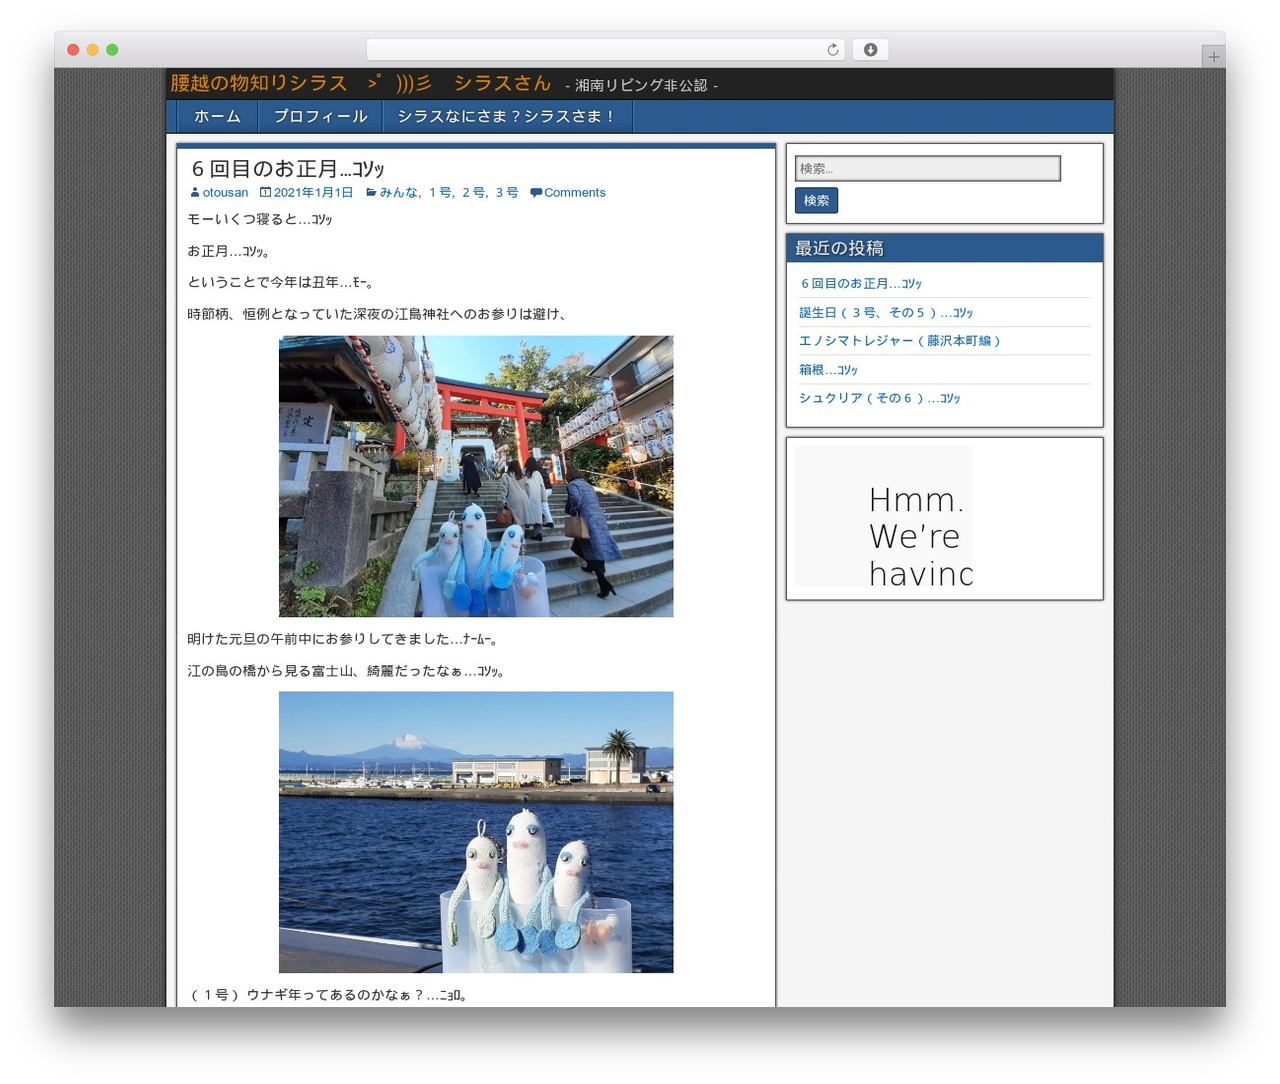Click the line 時節柄、恒例となっていた深夜の江島神社
Screen dimensions: 1280x1084
(378, 314)
